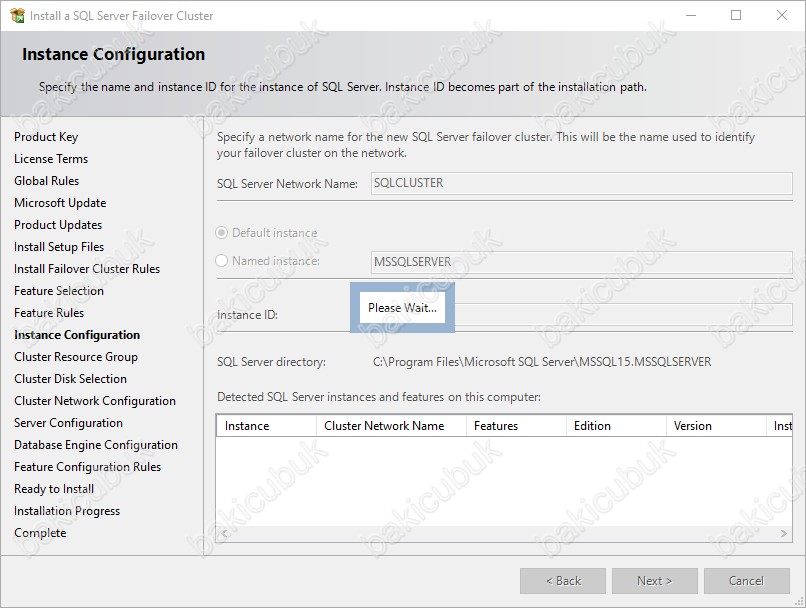This screenshot has width=806, height=608.
Task: Open the Install Failover Cluster Rules step
Action: 87,269
